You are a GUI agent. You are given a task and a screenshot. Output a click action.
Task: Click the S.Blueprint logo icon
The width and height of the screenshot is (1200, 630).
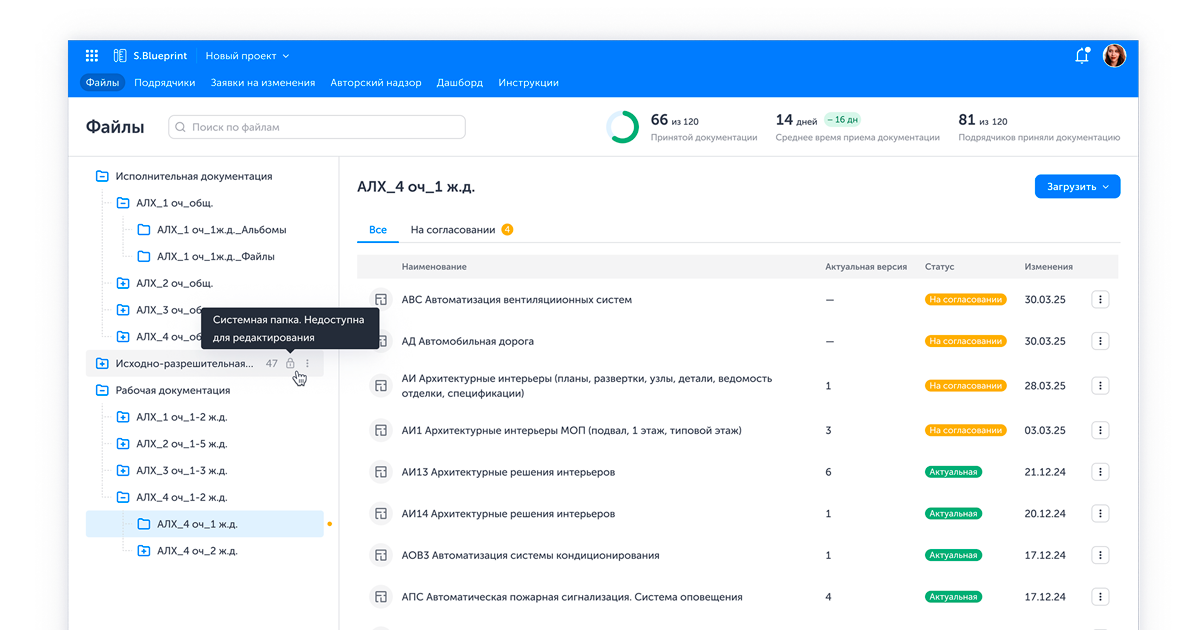pos(120,56)
